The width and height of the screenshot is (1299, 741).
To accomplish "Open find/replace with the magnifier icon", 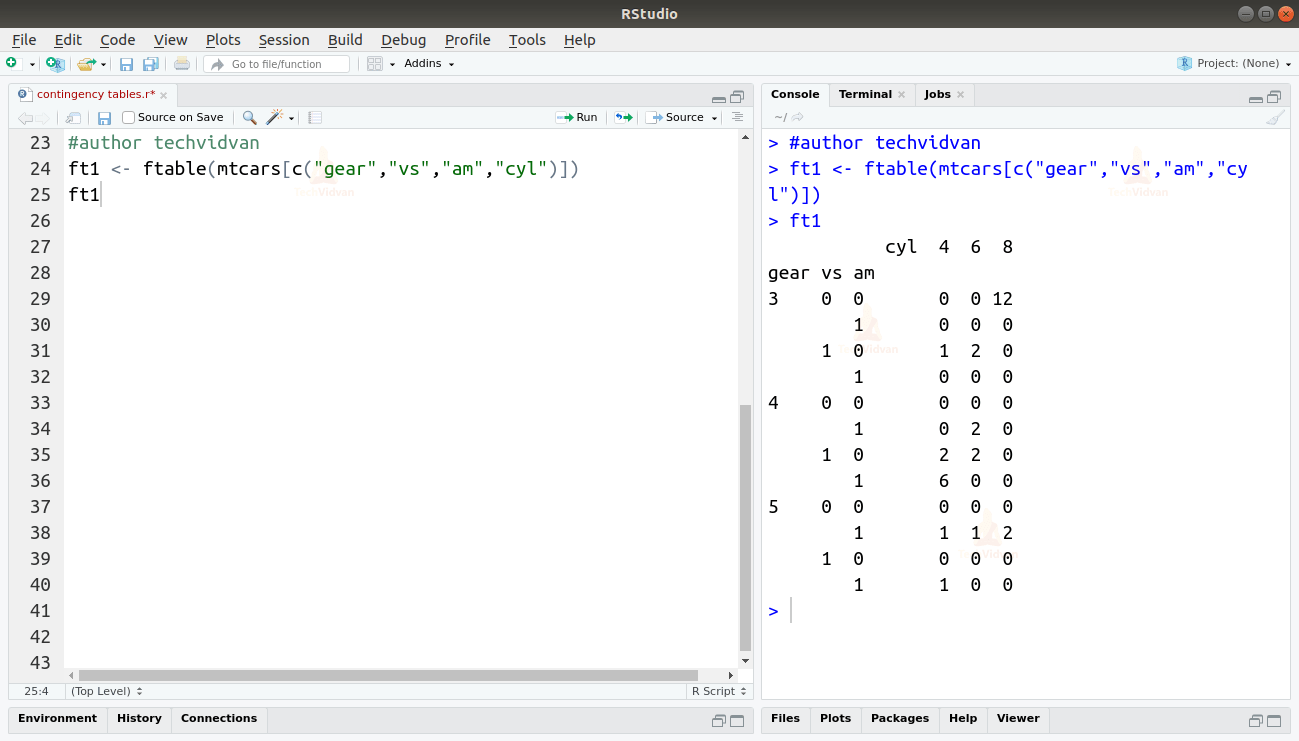I will tap(249, 117).
